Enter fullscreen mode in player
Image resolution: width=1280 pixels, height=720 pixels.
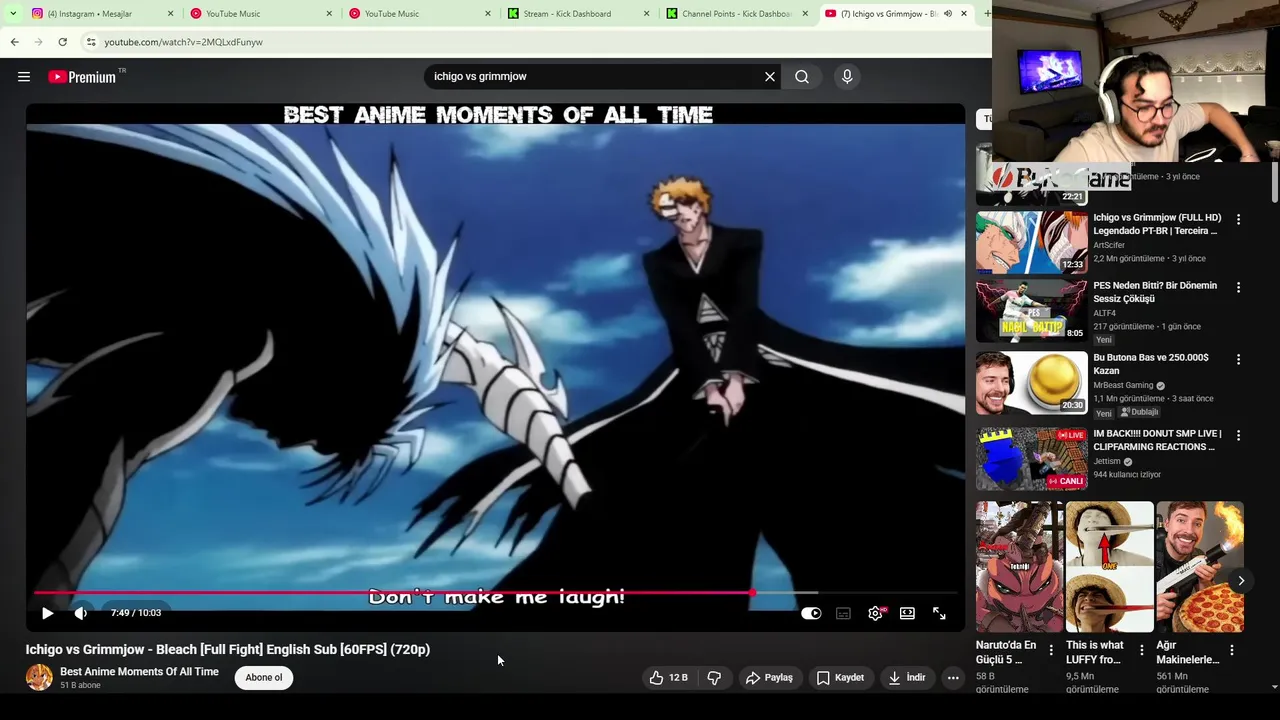point(939,614)
